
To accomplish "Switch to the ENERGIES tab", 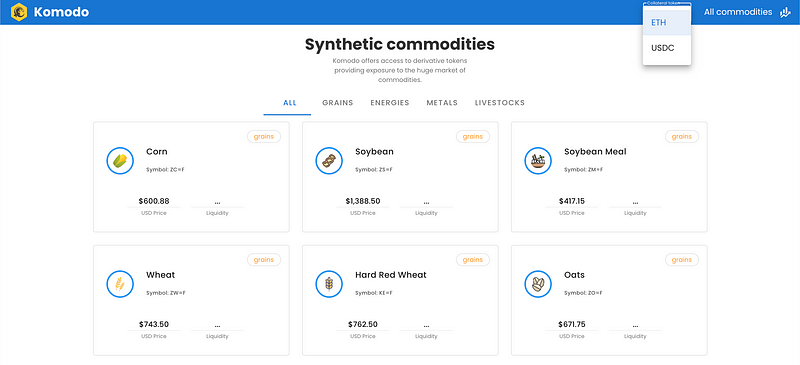I will tap(390, 103).
